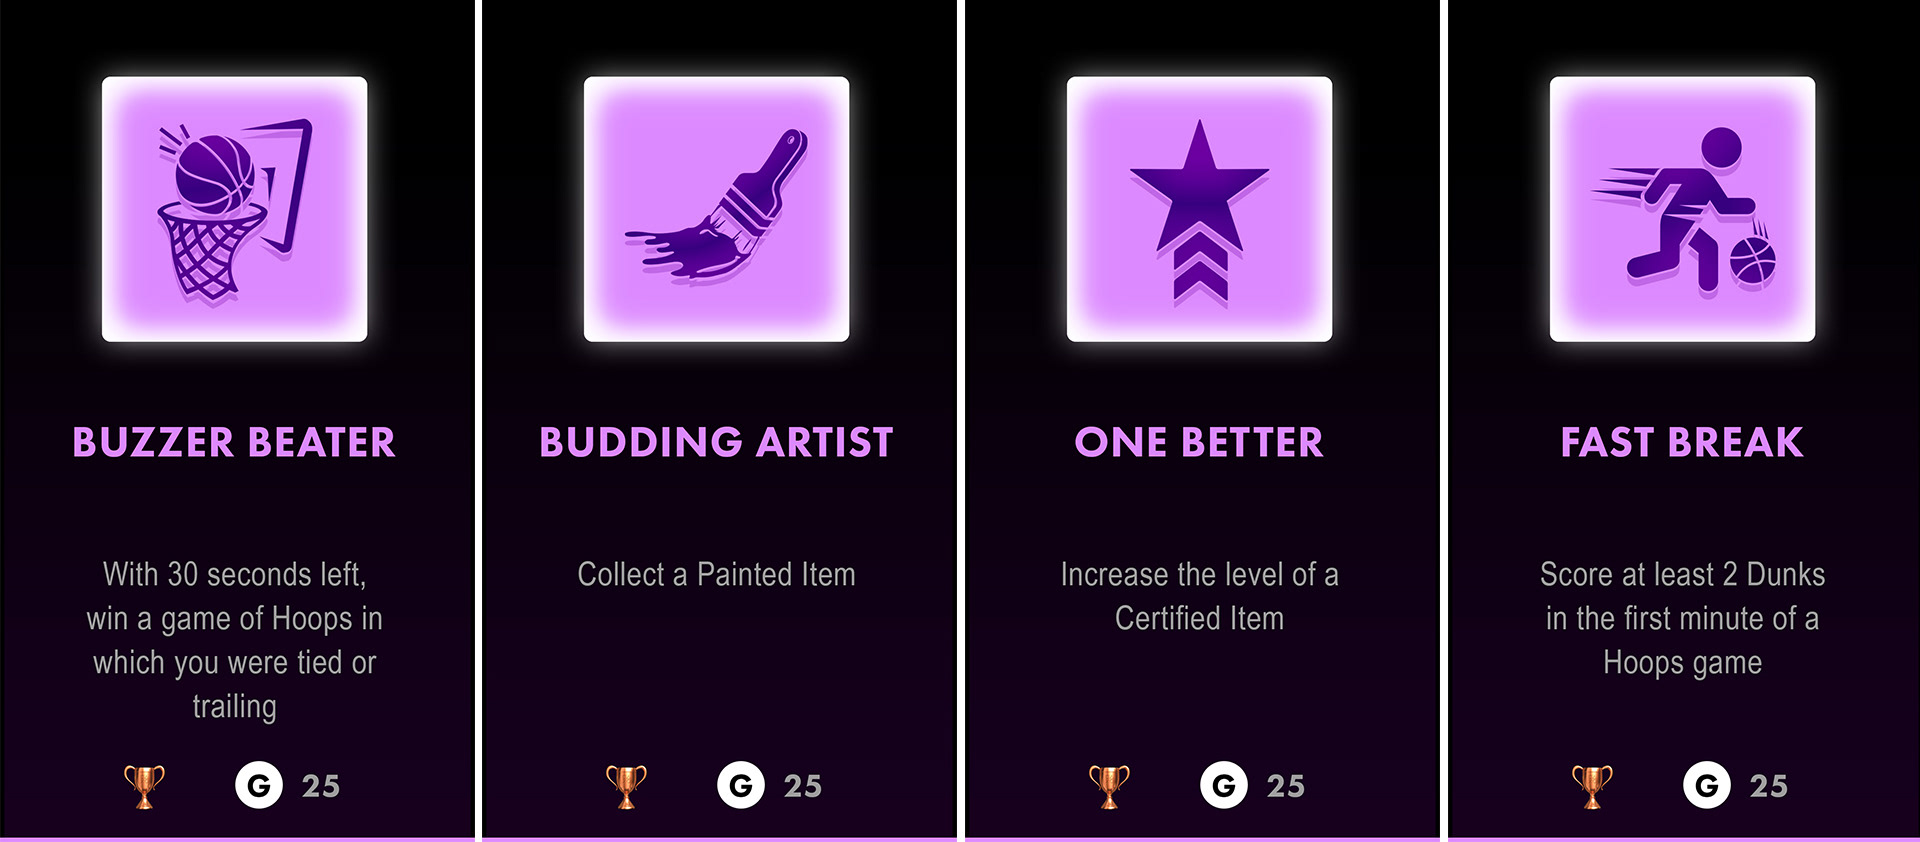
Task: Click the 'Collect a Painted Item' description
Action: (x=716, y=574)
